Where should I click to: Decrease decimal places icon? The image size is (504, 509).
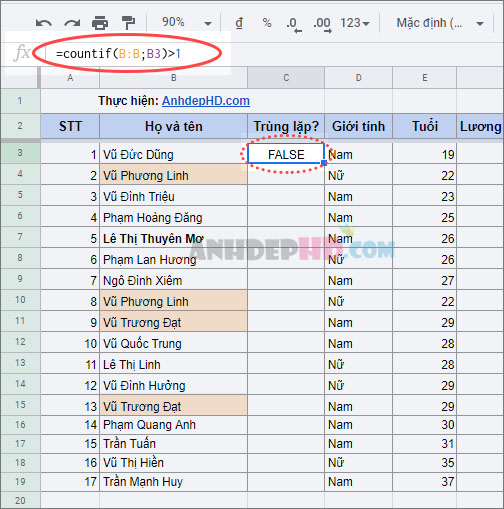point(294,25)
